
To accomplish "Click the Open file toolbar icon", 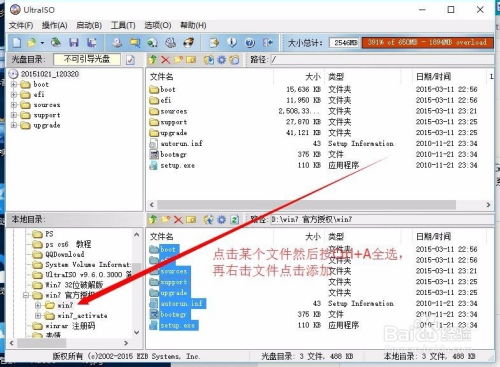I will pyautogui.click(x=32, y=43).
